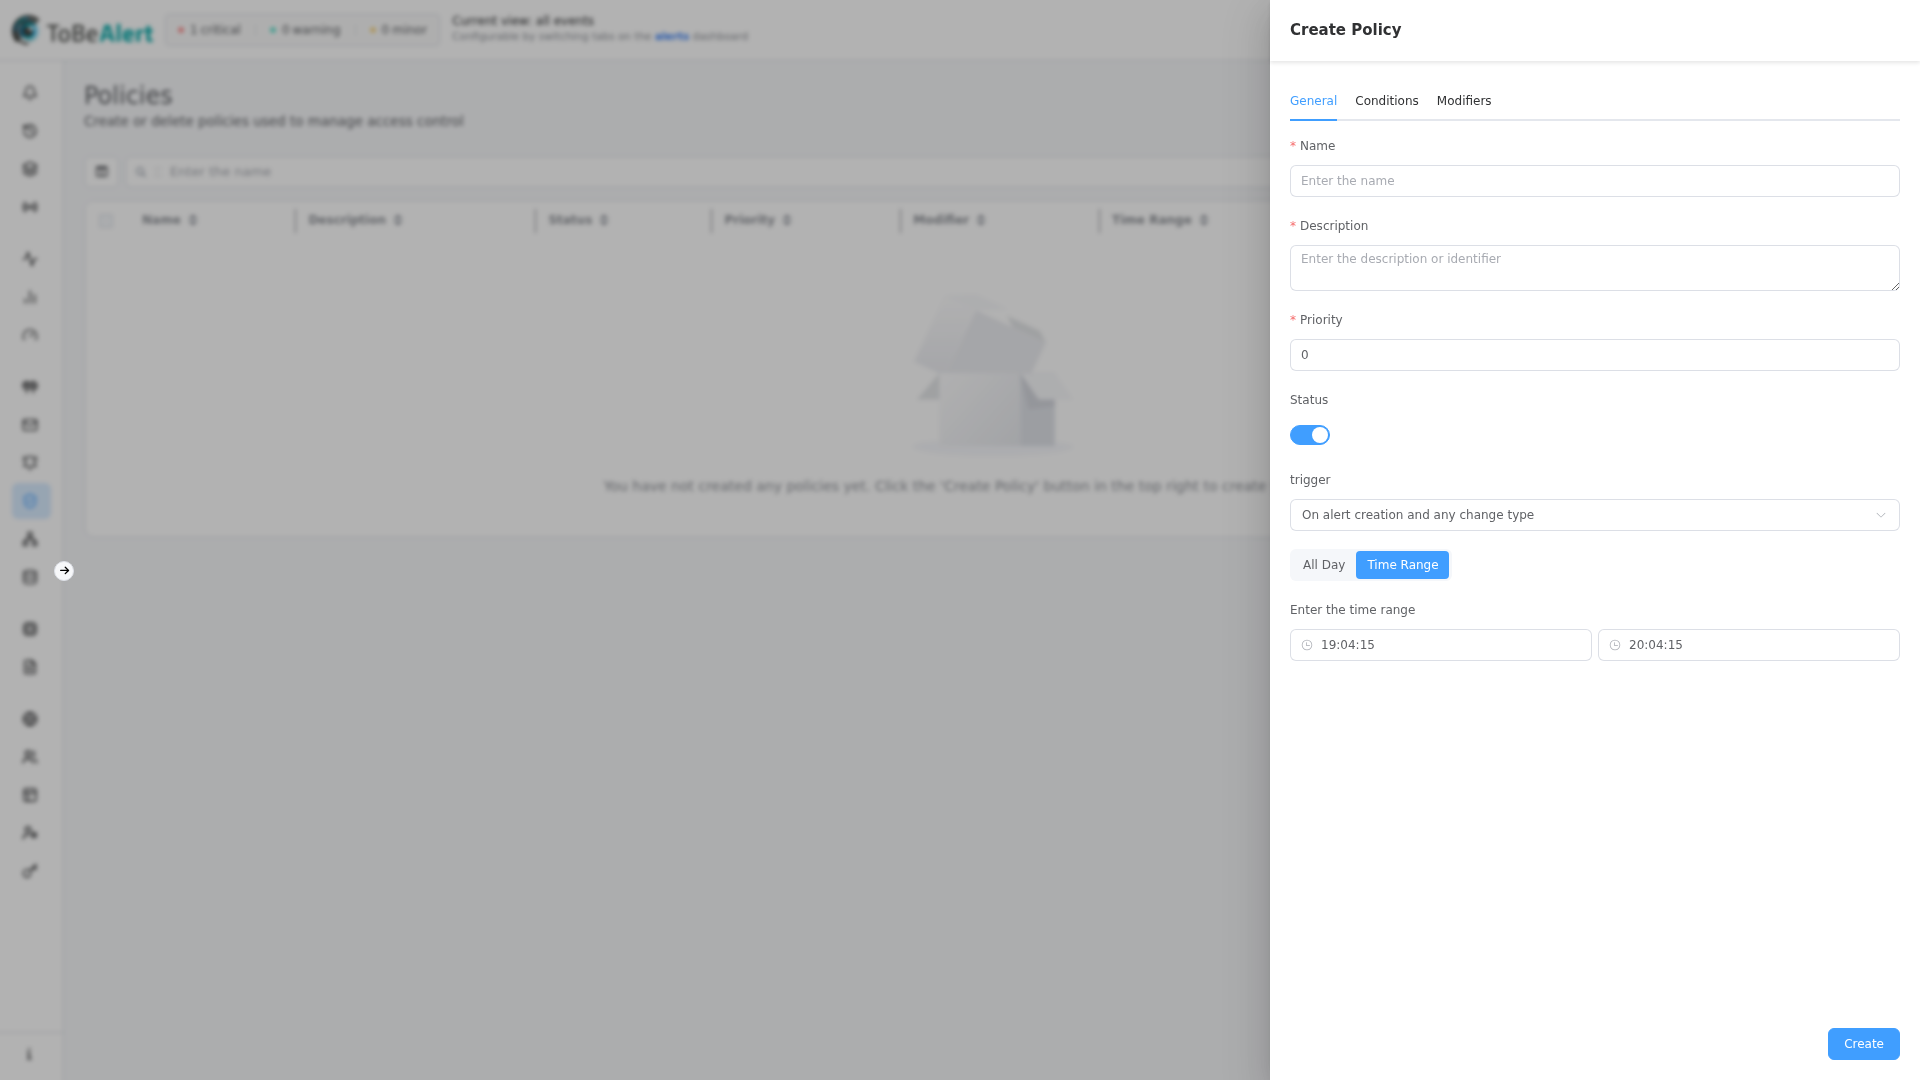Click into the Description text area
The image size is (1920, 1080).
(x=1594, y=268)
